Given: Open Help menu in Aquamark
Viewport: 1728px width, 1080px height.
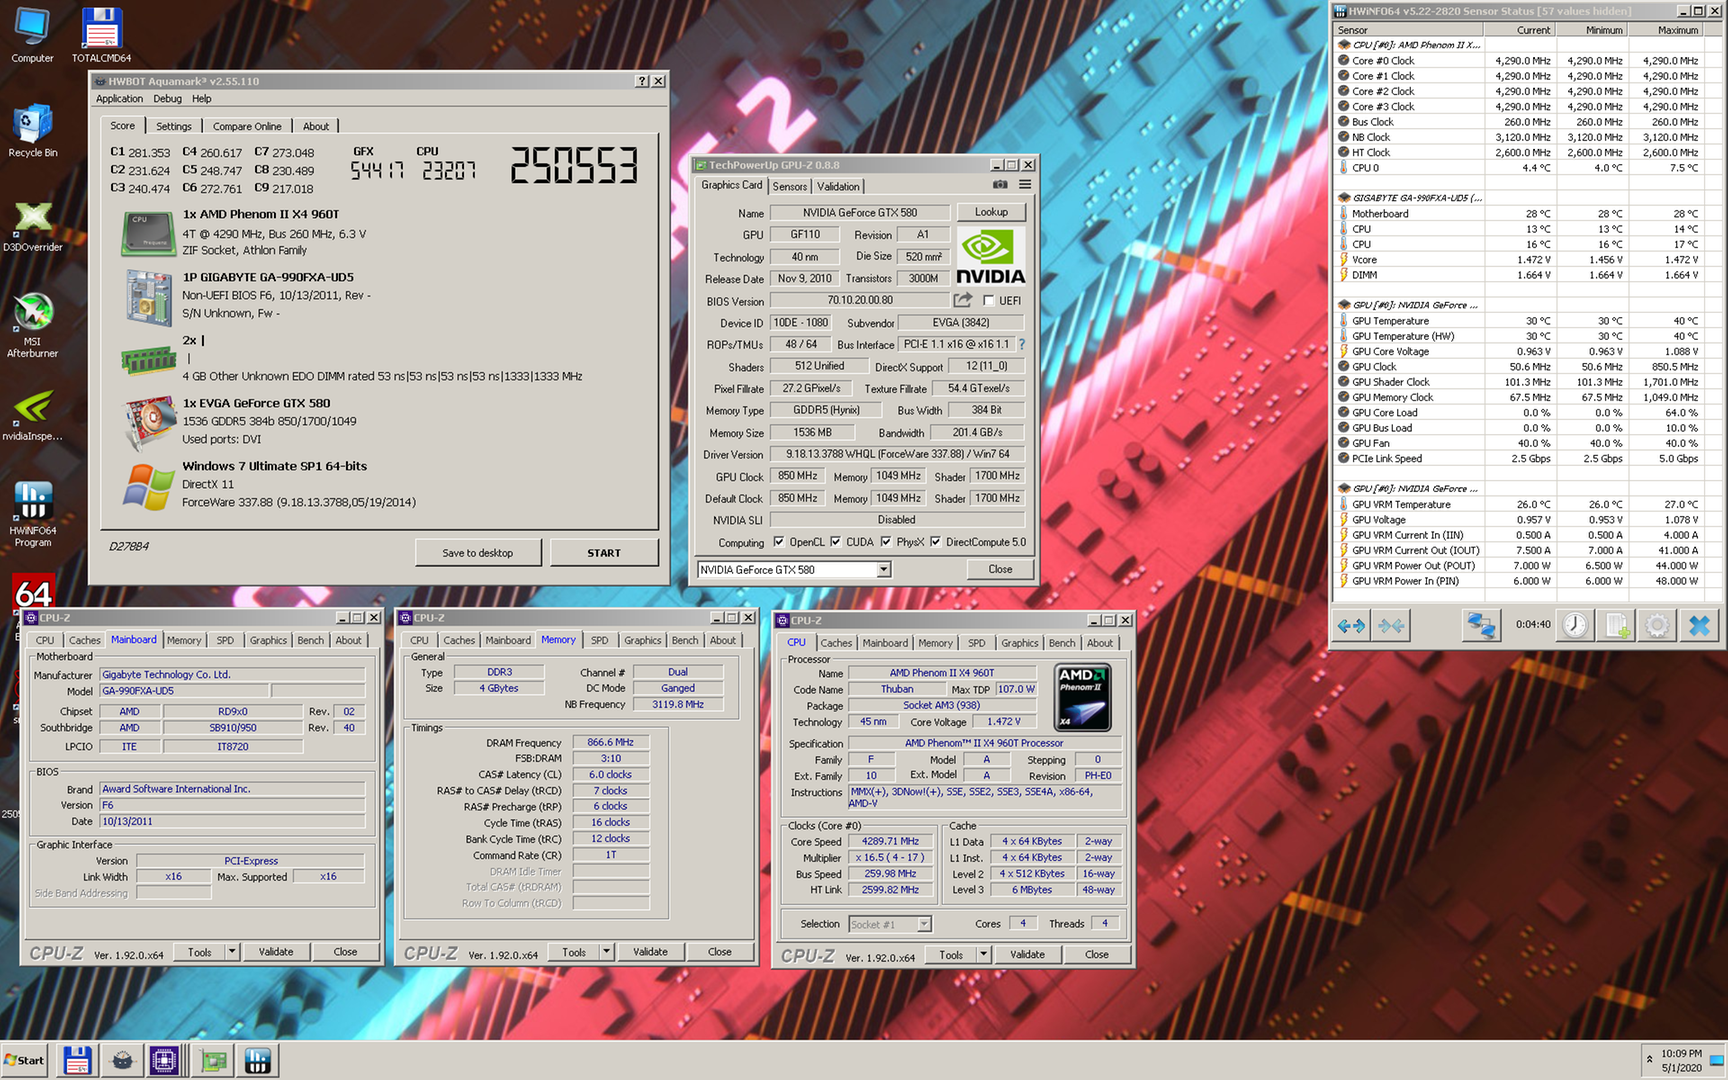Looking at the screenshot, I should [202, 99].
